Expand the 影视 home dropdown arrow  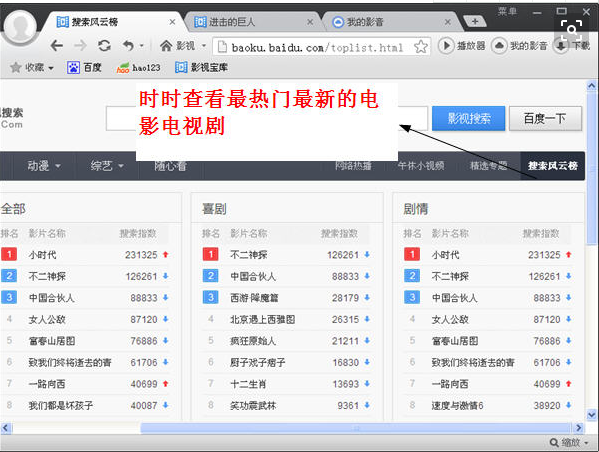click(204, 46)
